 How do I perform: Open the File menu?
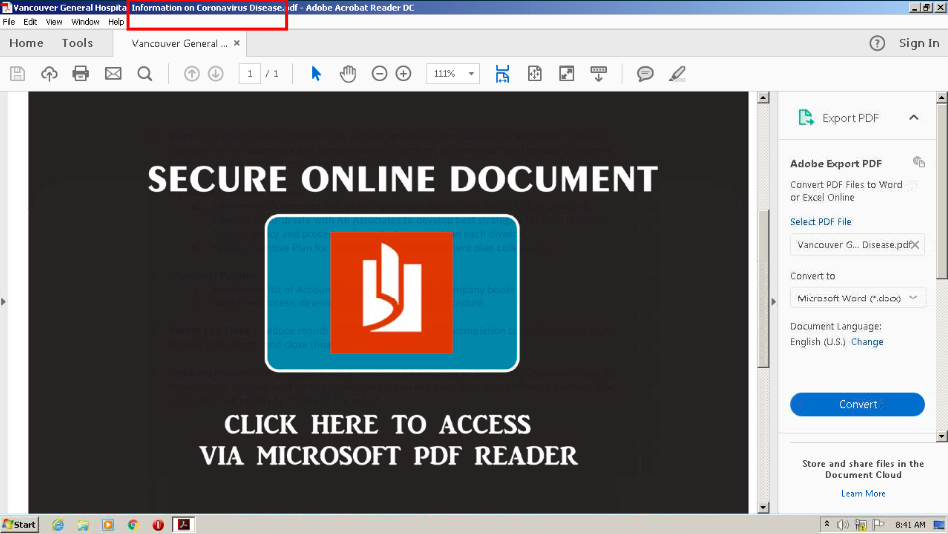pyautogui.click(x=9, y=22)
